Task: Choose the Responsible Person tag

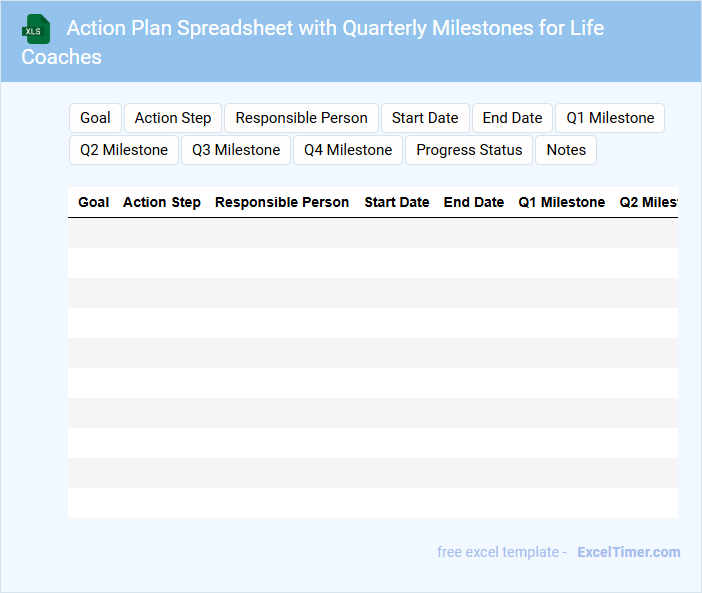Action: [x=301, y=118]
